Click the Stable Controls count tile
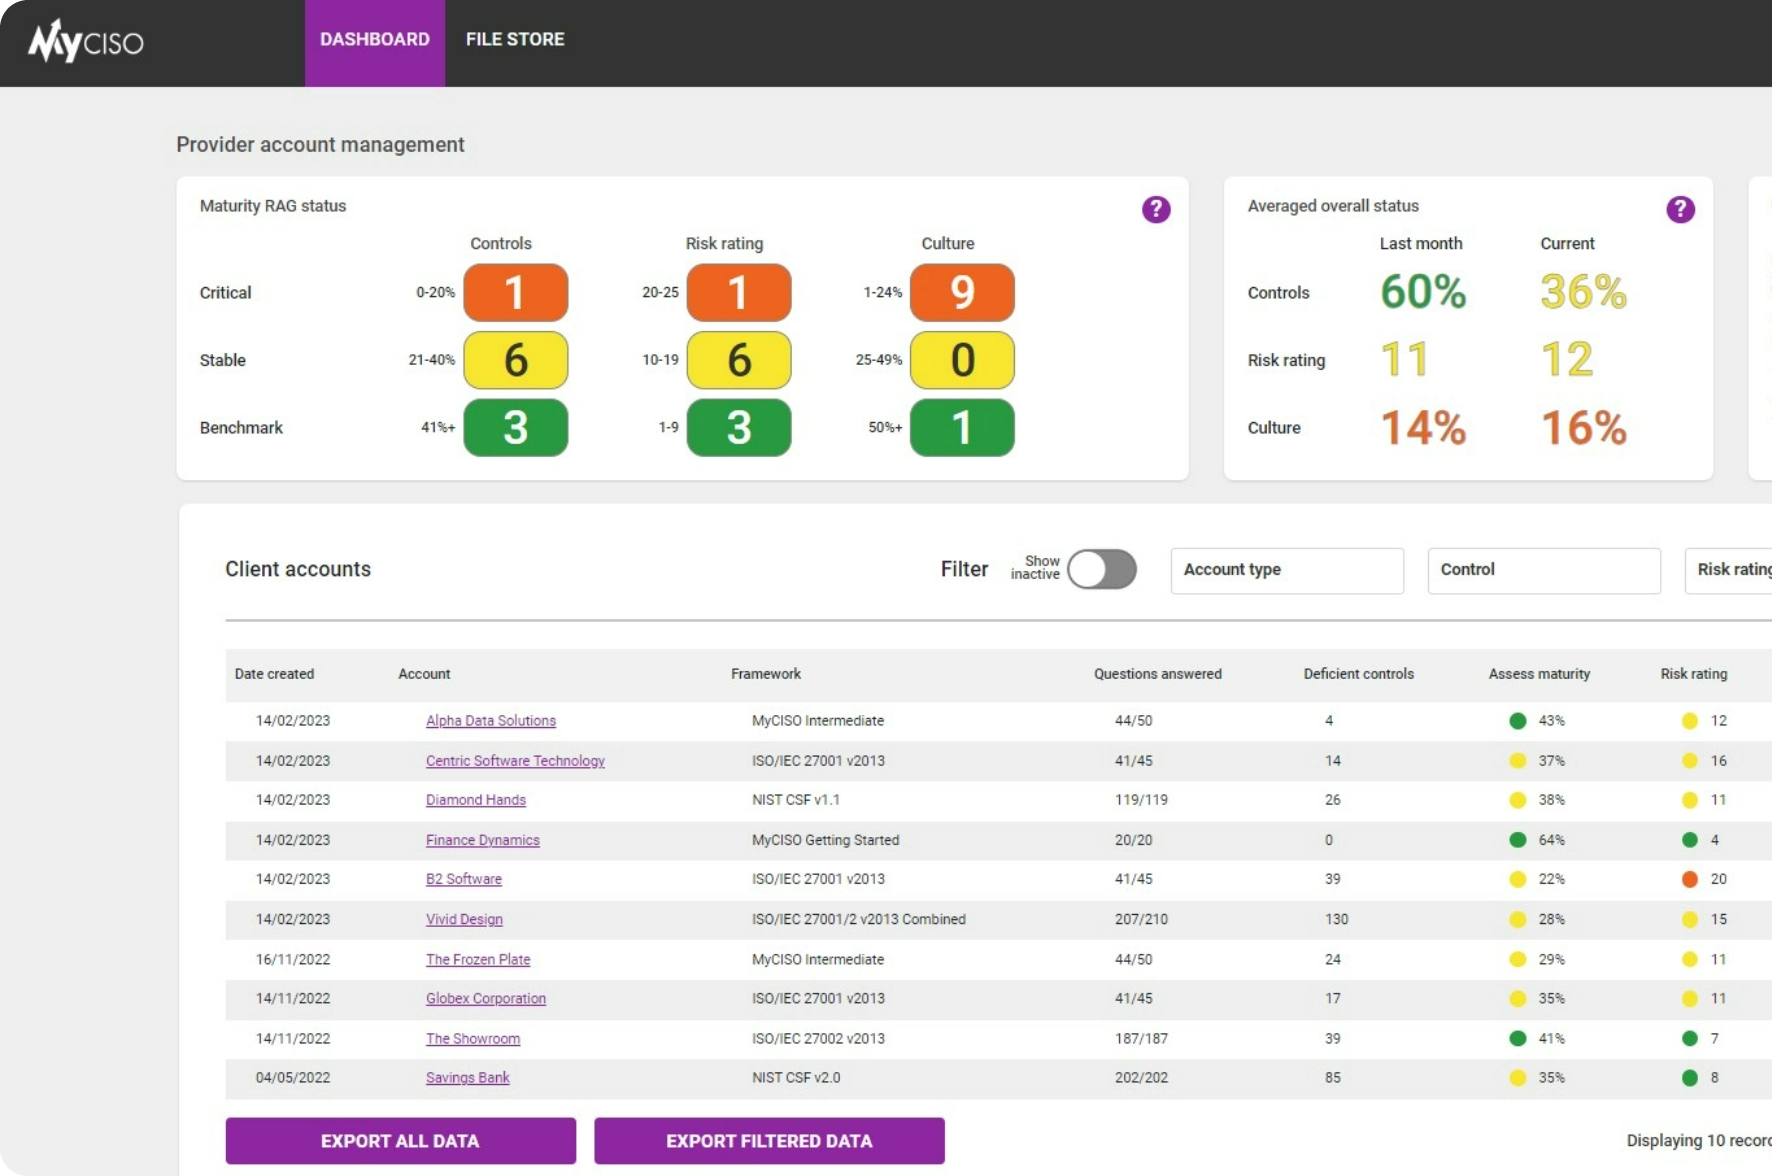Viewport: 1772px width, 1176px height. point(515,360)
